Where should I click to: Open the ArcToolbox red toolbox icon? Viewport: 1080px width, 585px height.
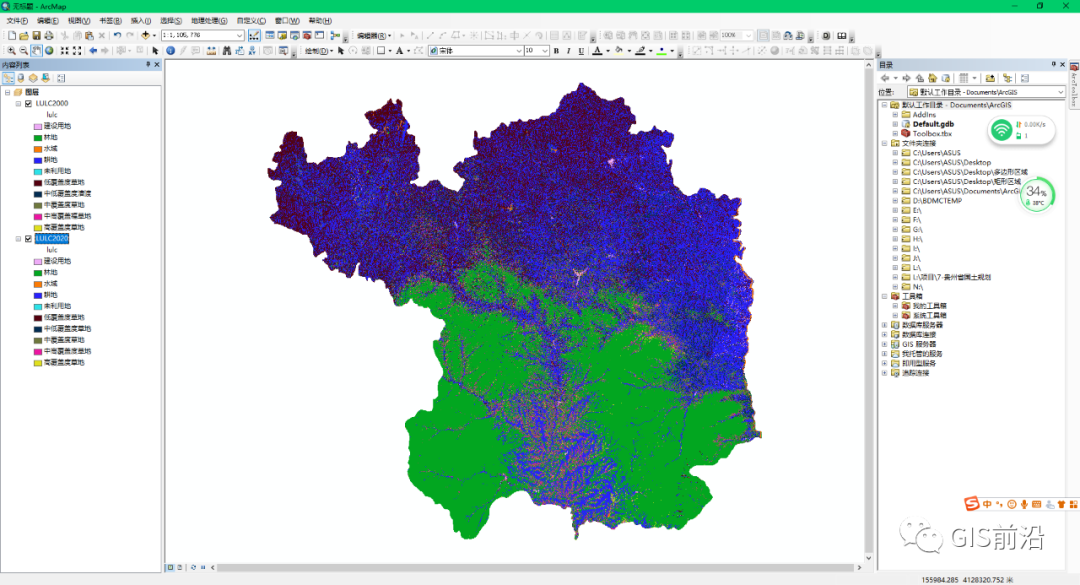coord(307,35)
